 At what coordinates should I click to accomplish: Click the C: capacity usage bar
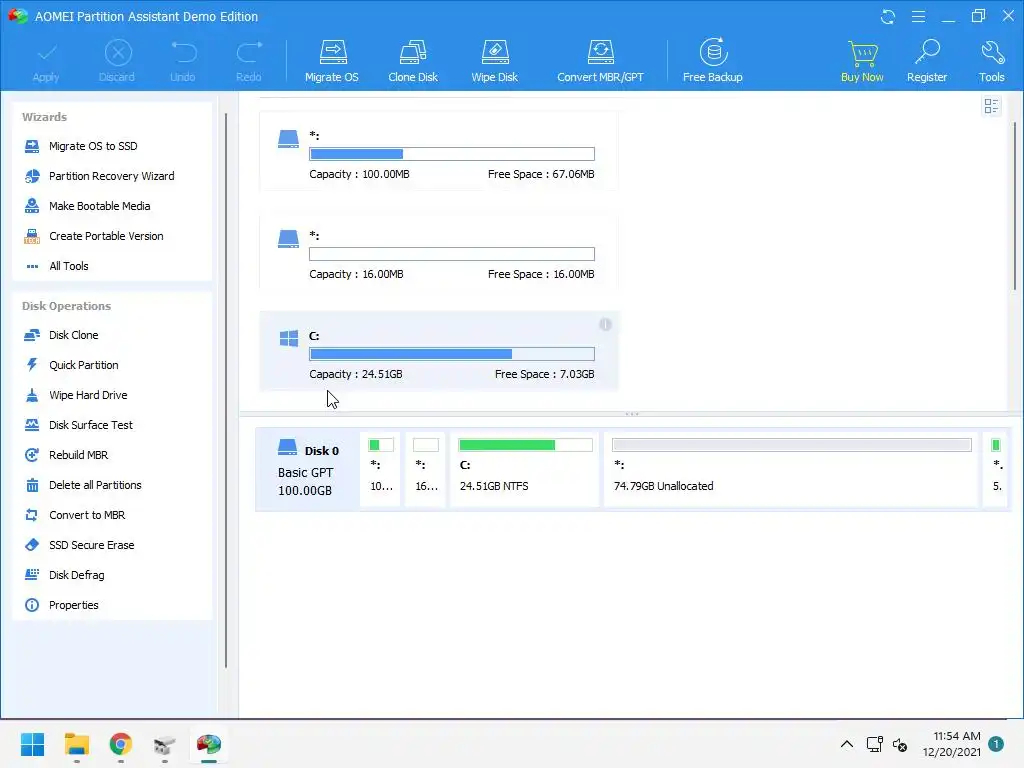(x=452, y=354)
